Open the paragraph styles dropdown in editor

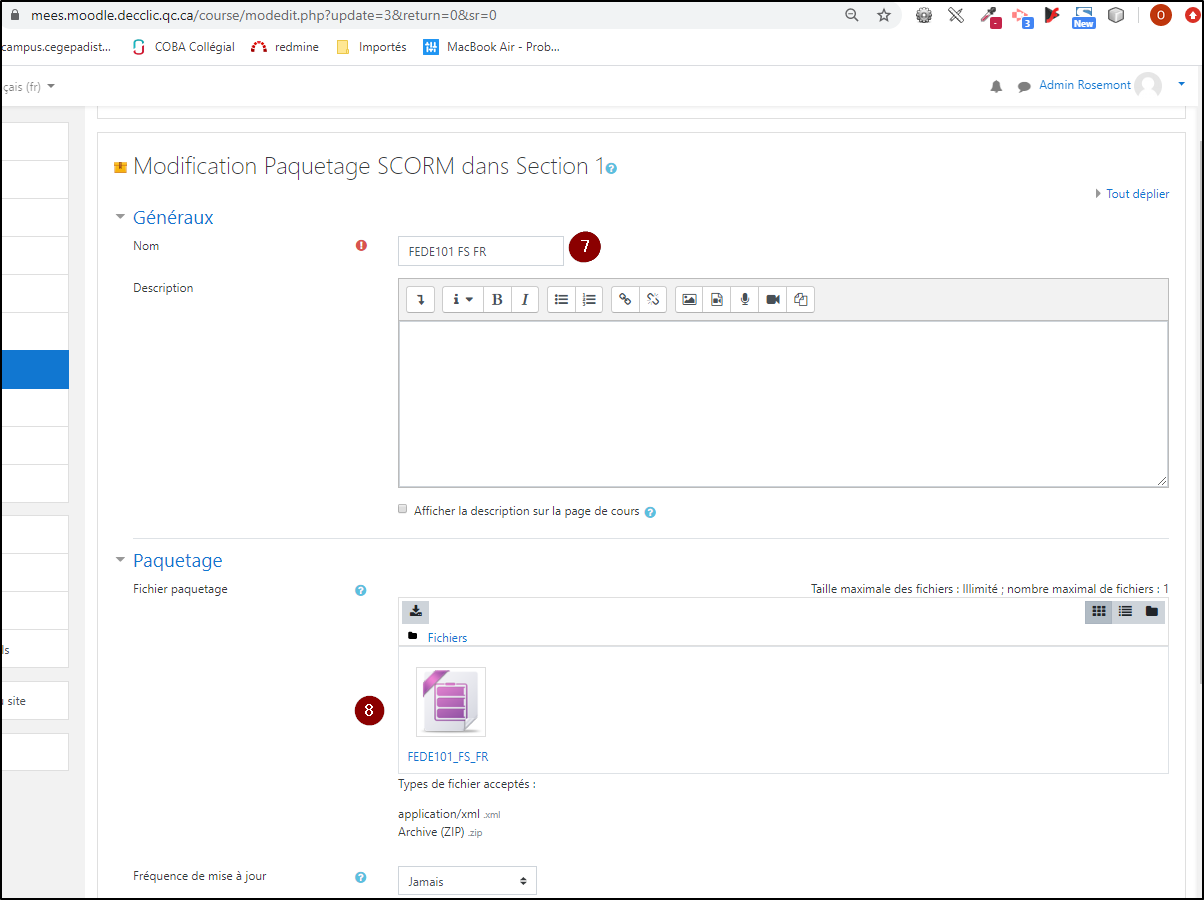[462, 299]
